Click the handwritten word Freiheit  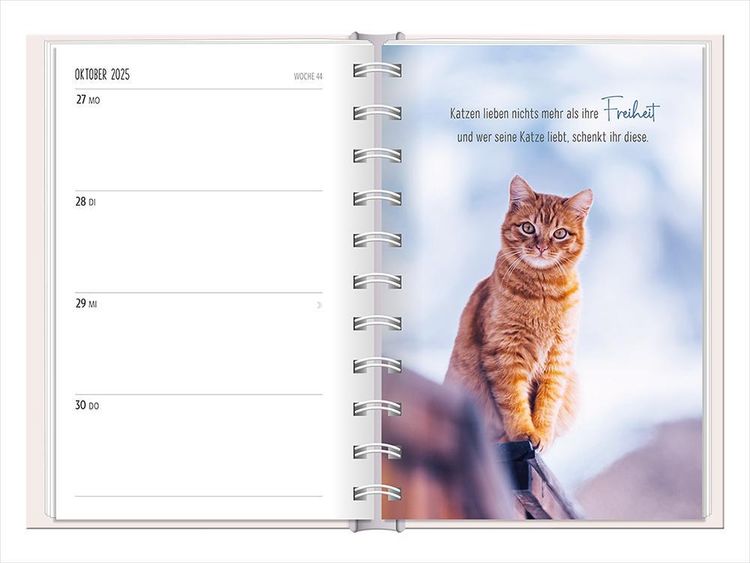630,112
